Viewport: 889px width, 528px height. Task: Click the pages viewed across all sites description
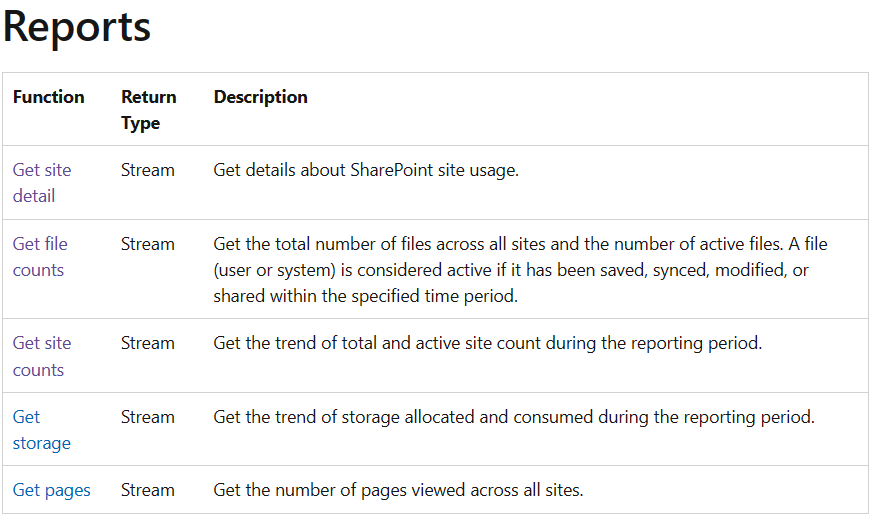tap(397, 490)
